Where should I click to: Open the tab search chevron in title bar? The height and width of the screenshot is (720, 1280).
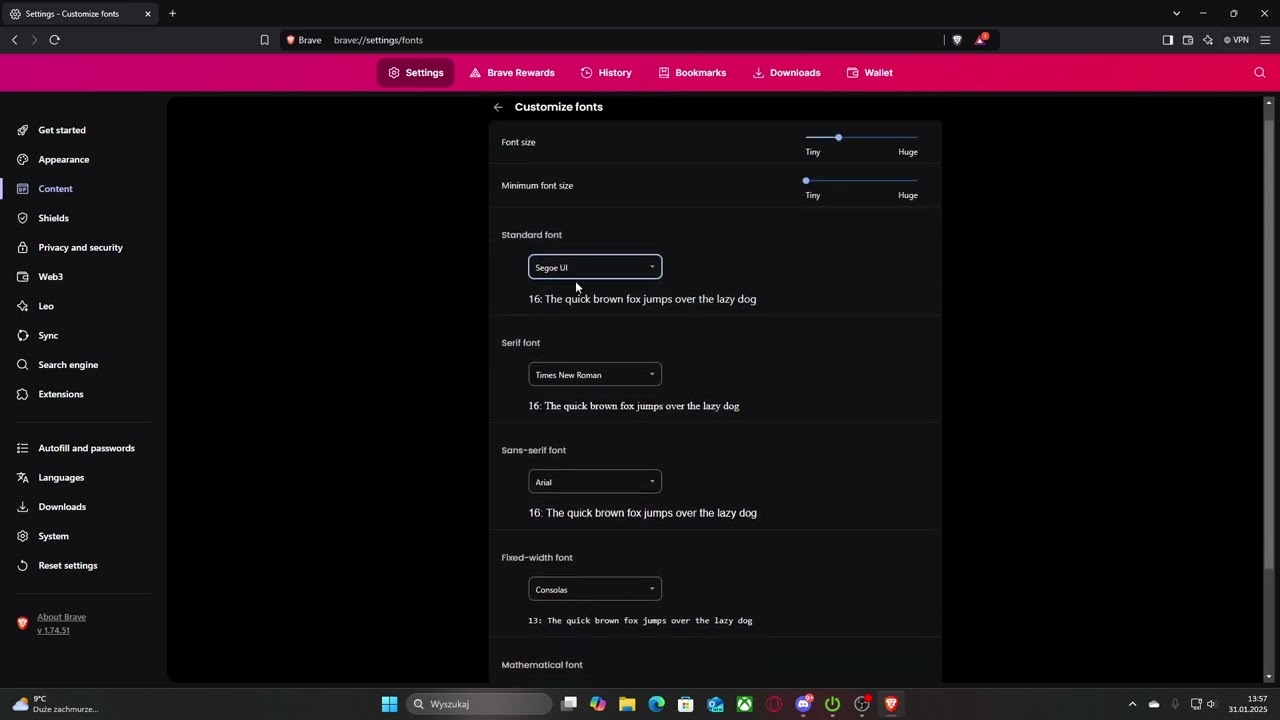[1176, 14]
